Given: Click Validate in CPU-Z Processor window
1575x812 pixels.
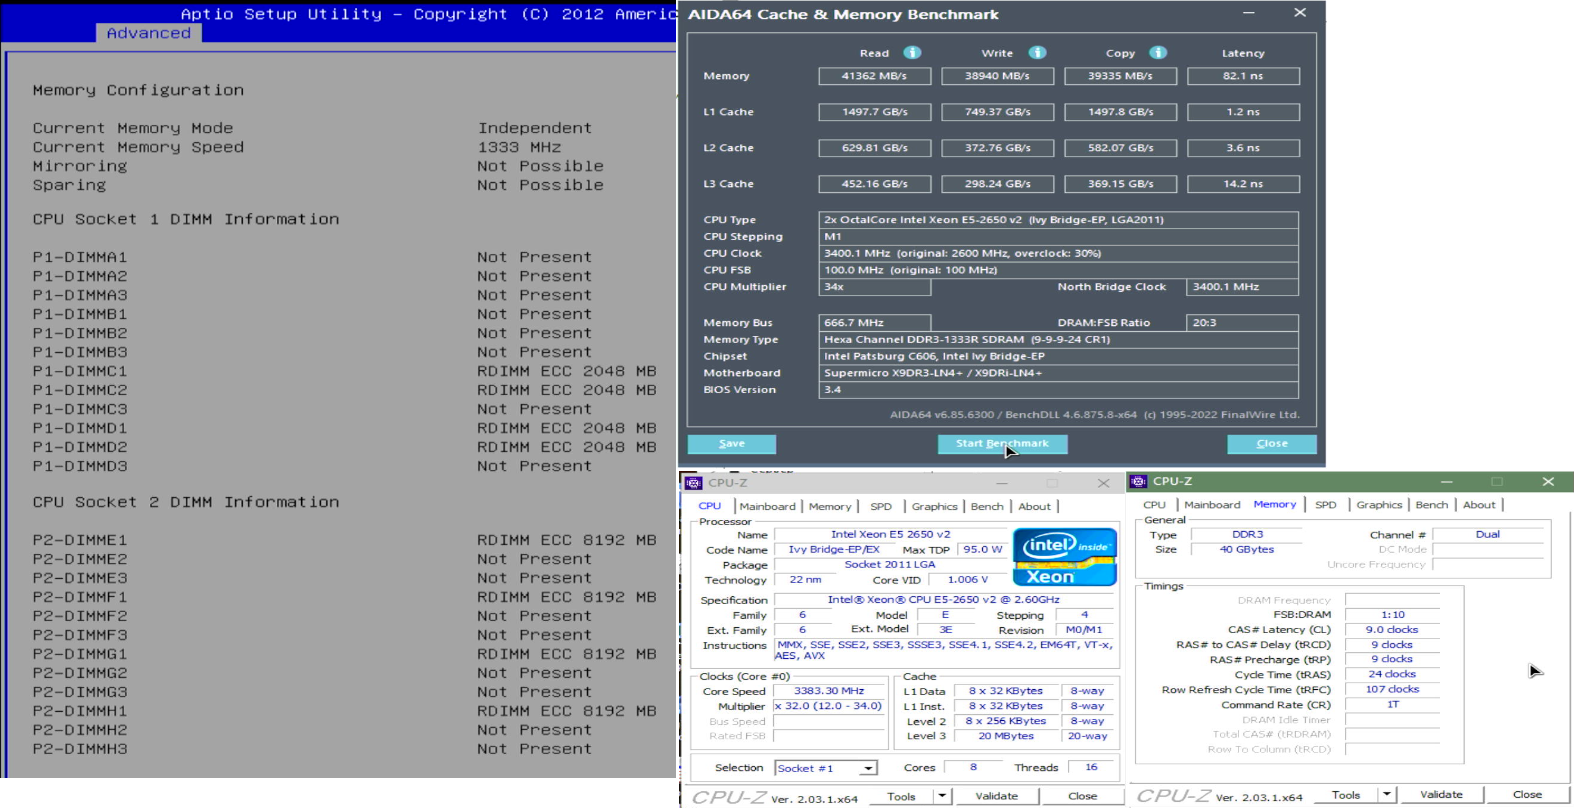Looking at the screenshot, I should pos(996,796).
